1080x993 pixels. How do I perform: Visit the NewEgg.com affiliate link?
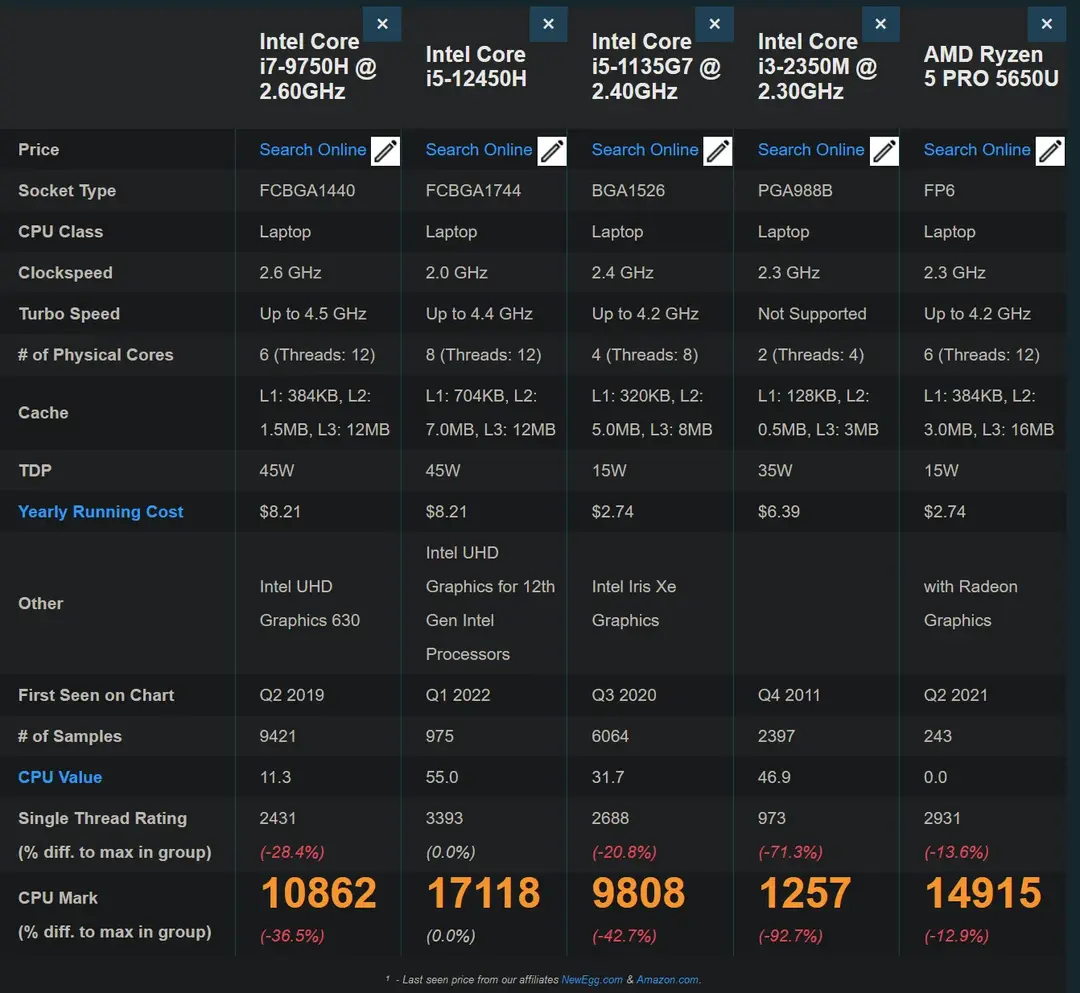591,979
